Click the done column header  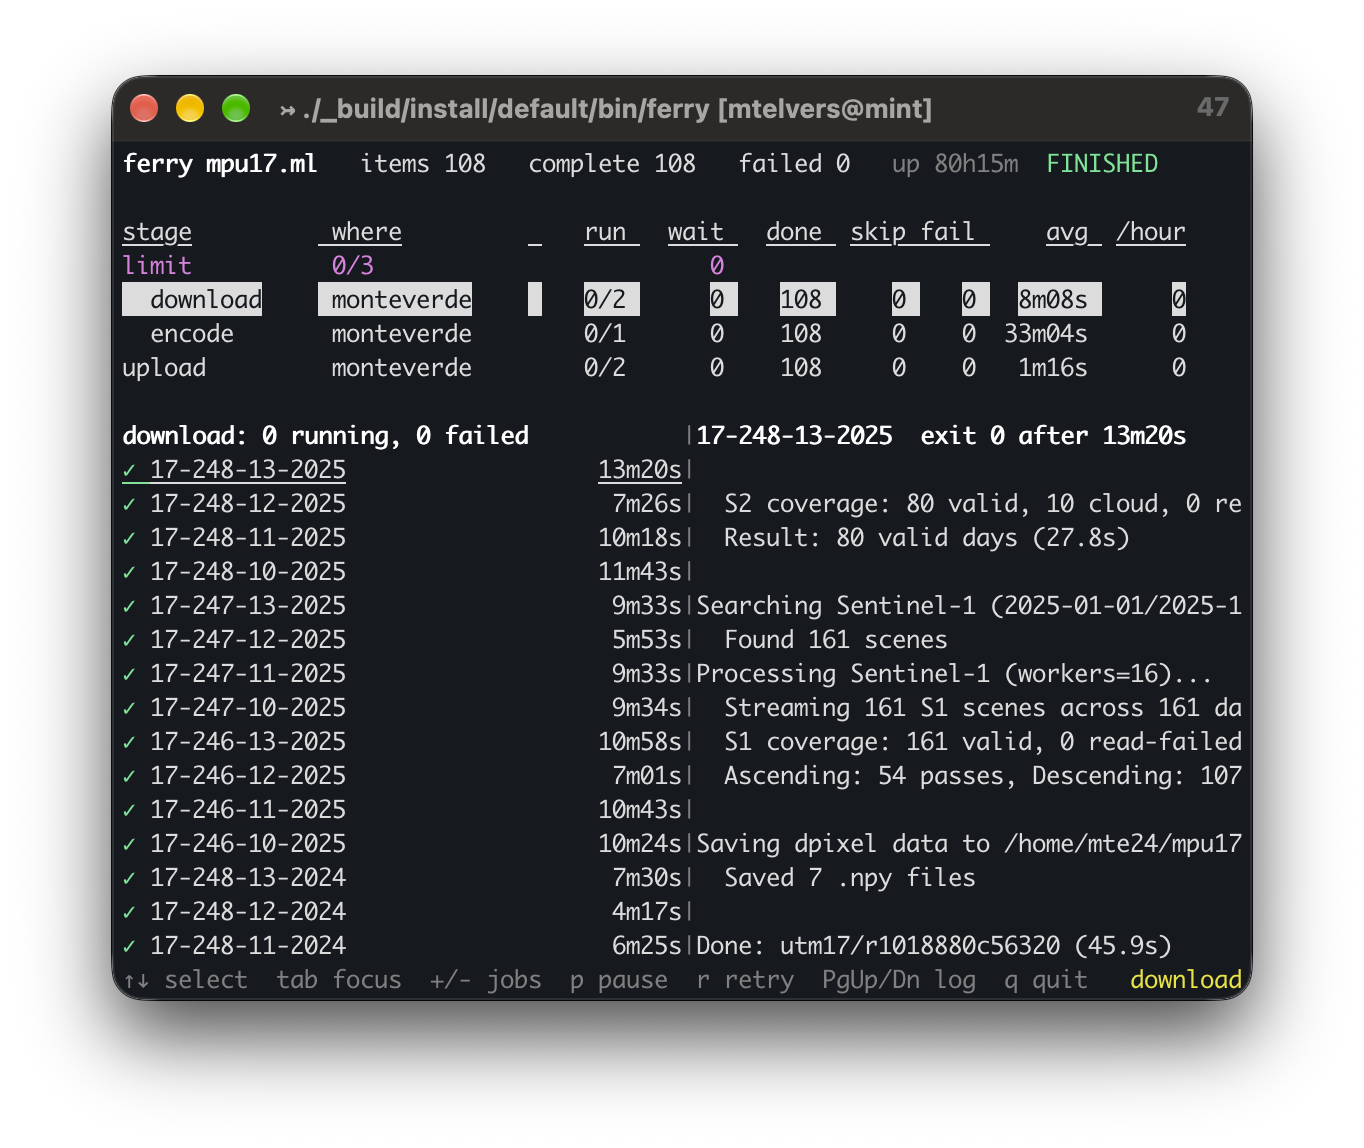(x=793, y=232)
